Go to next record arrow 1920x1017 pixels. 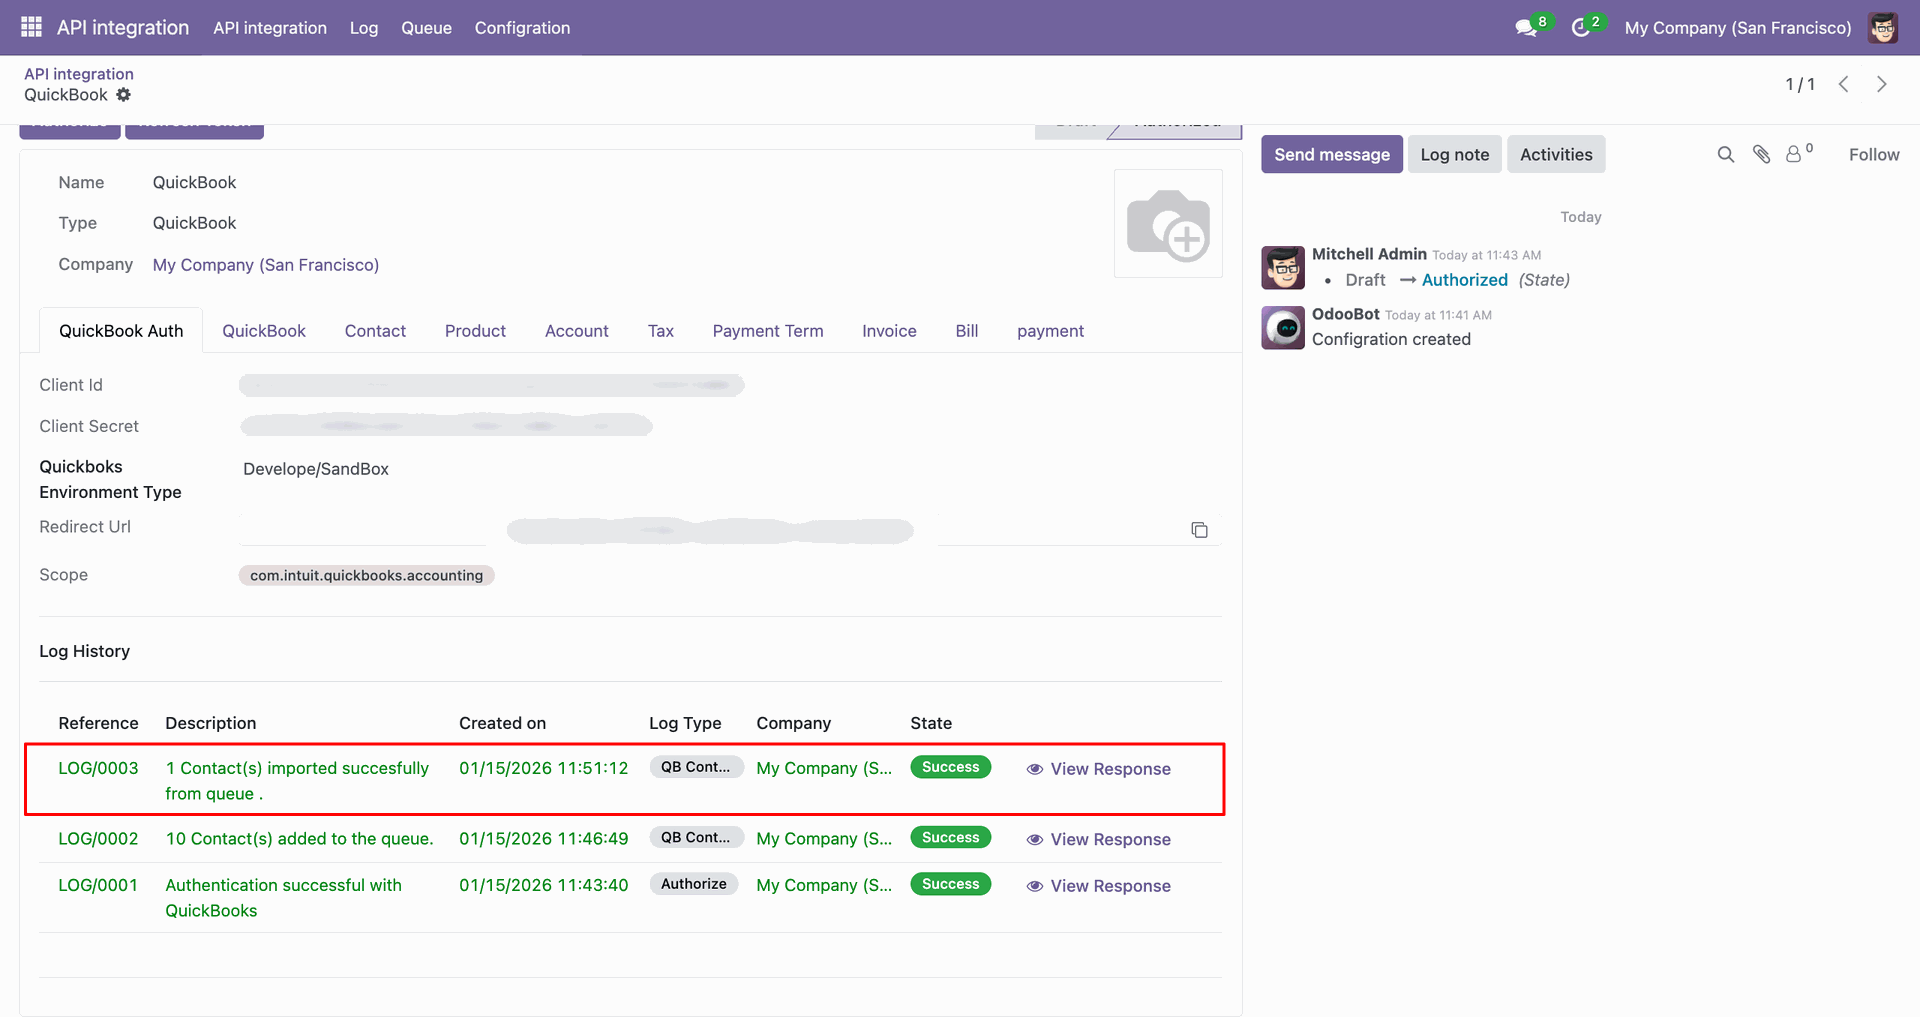[1882, 84]
